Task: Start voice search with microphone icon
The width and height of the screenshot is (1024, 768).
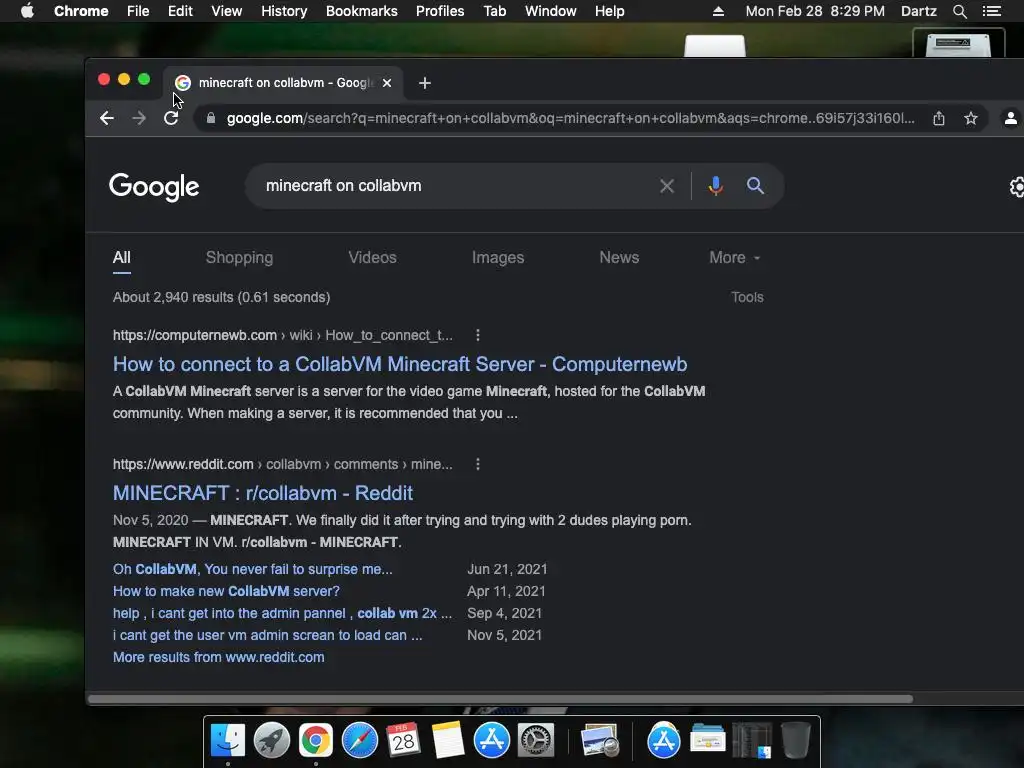Action: (x=715, y=186)
